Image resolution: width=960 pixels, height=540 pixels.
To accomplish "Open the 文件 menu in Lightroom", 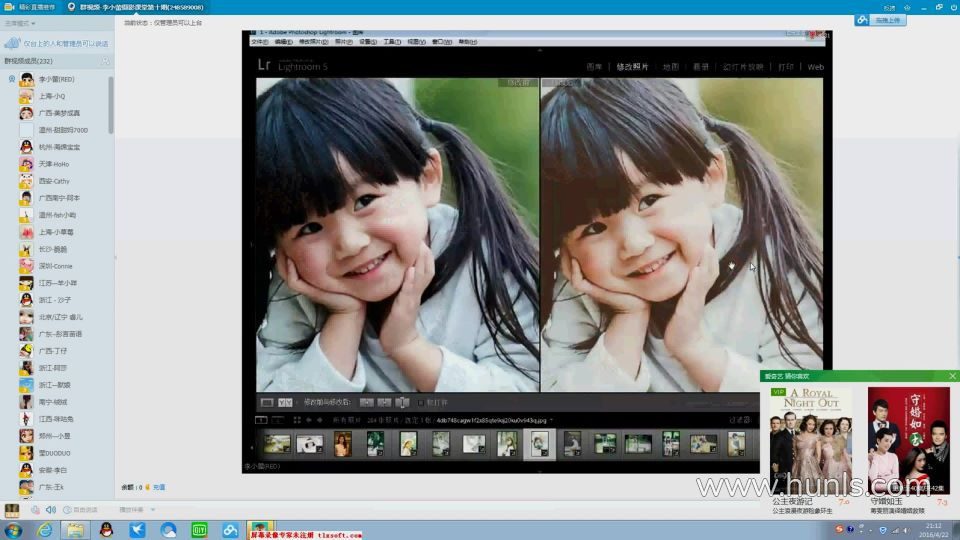I will [x=260, y=42].
